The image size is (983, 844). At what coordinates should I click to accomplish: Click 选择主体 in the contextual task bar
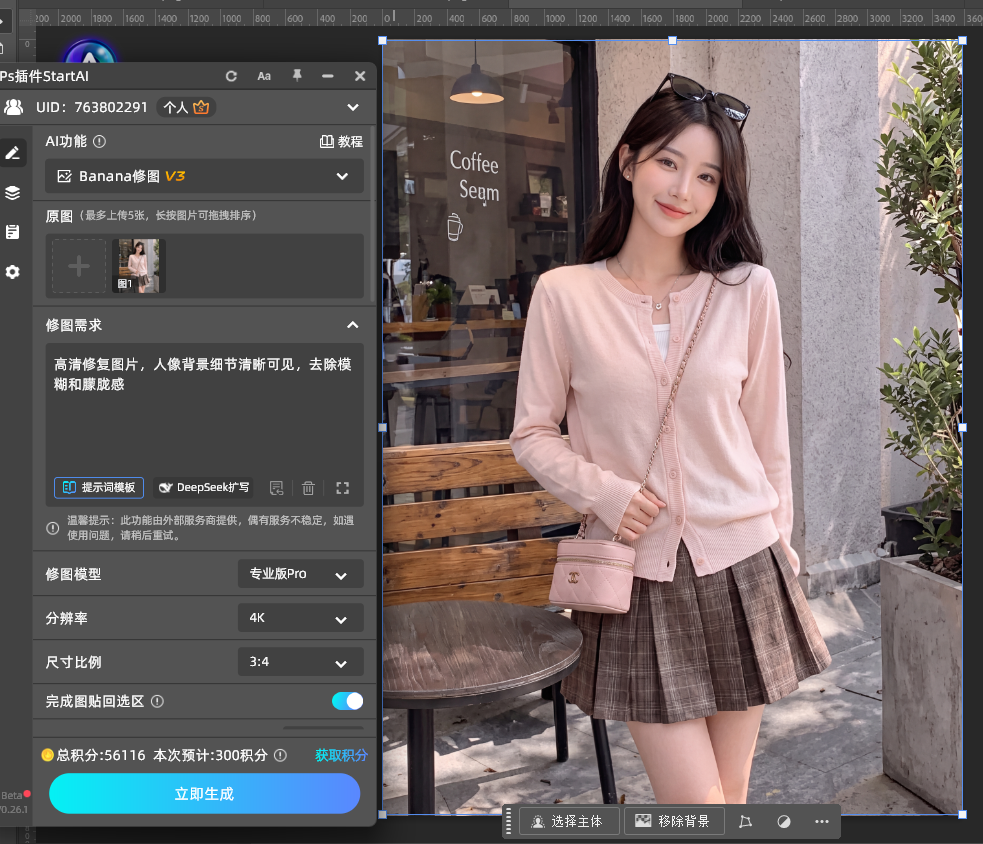[x=569, y=821]
